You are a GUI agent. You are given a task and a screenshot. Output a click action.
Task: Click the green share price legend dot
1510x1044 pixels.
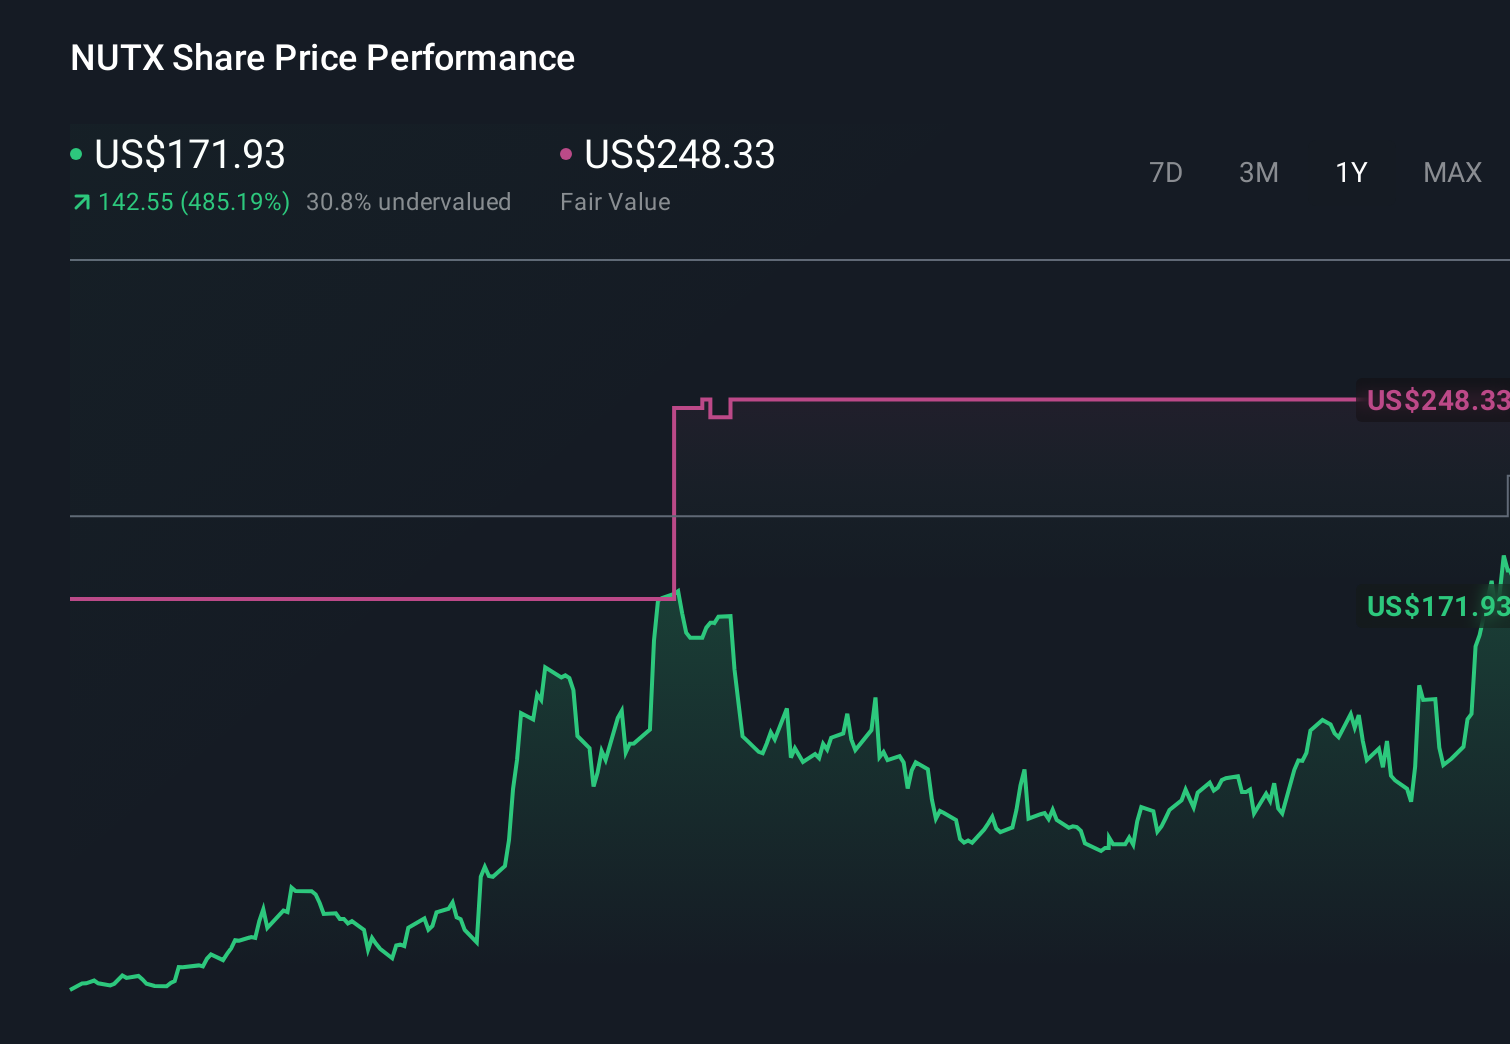click(x=78, y=155)
